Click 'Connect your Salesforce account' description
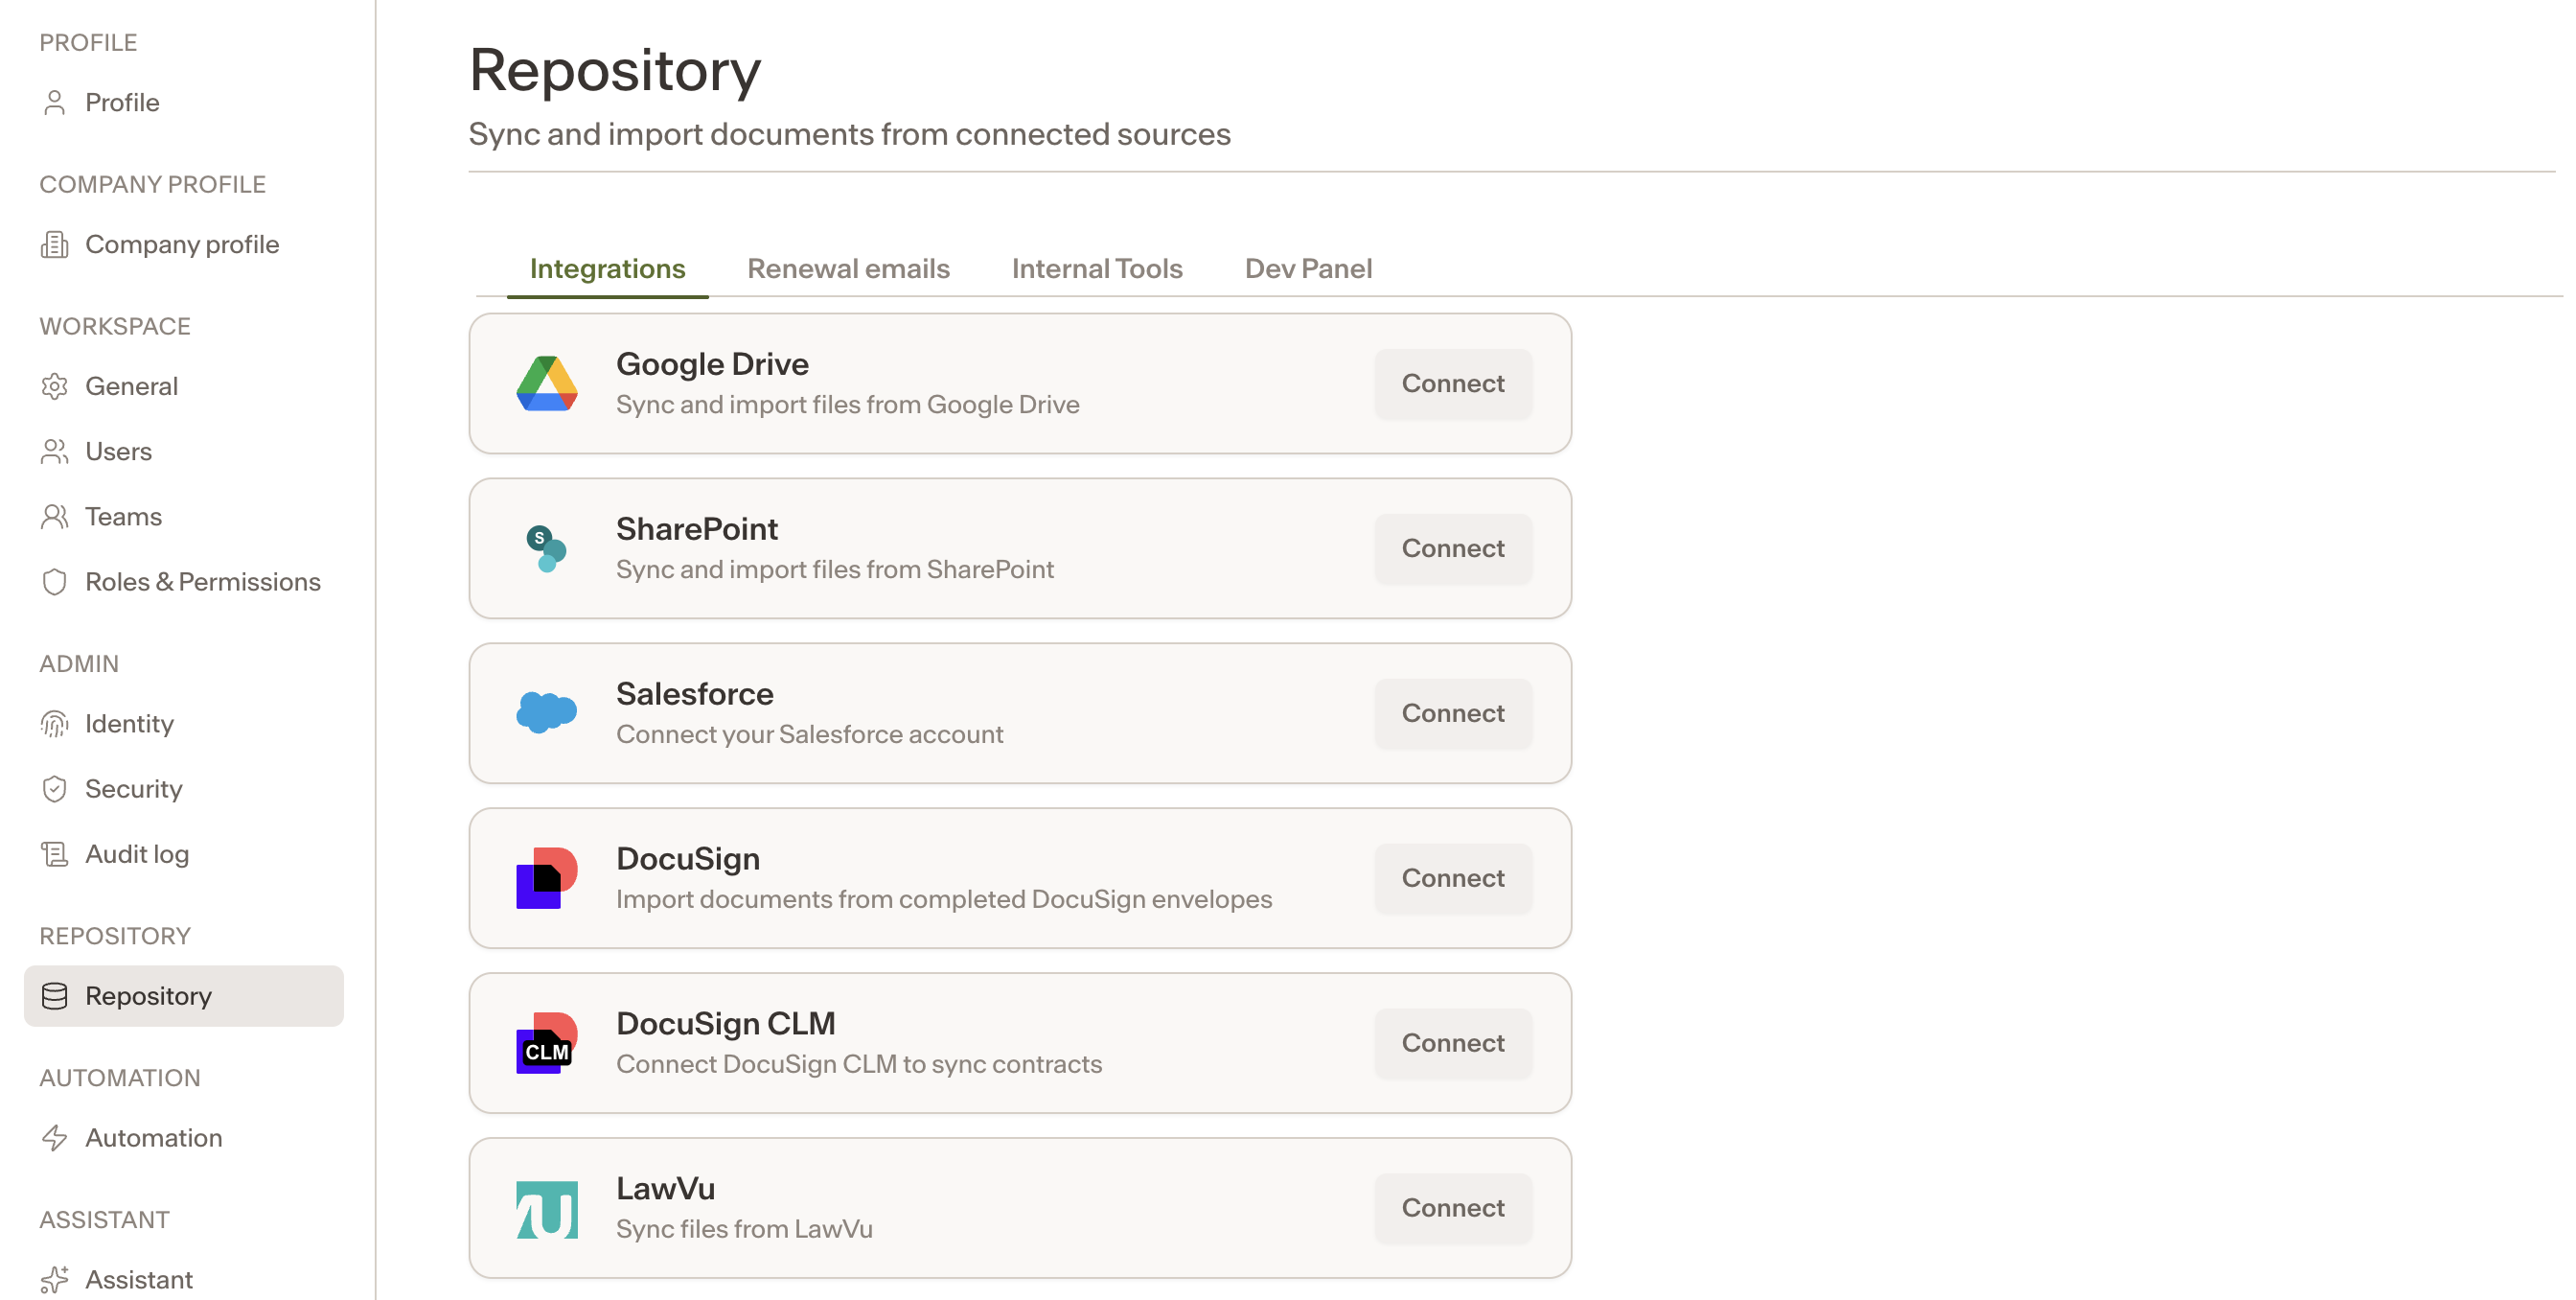This screenshot has height=1300, width=2576. coord(810,735)
